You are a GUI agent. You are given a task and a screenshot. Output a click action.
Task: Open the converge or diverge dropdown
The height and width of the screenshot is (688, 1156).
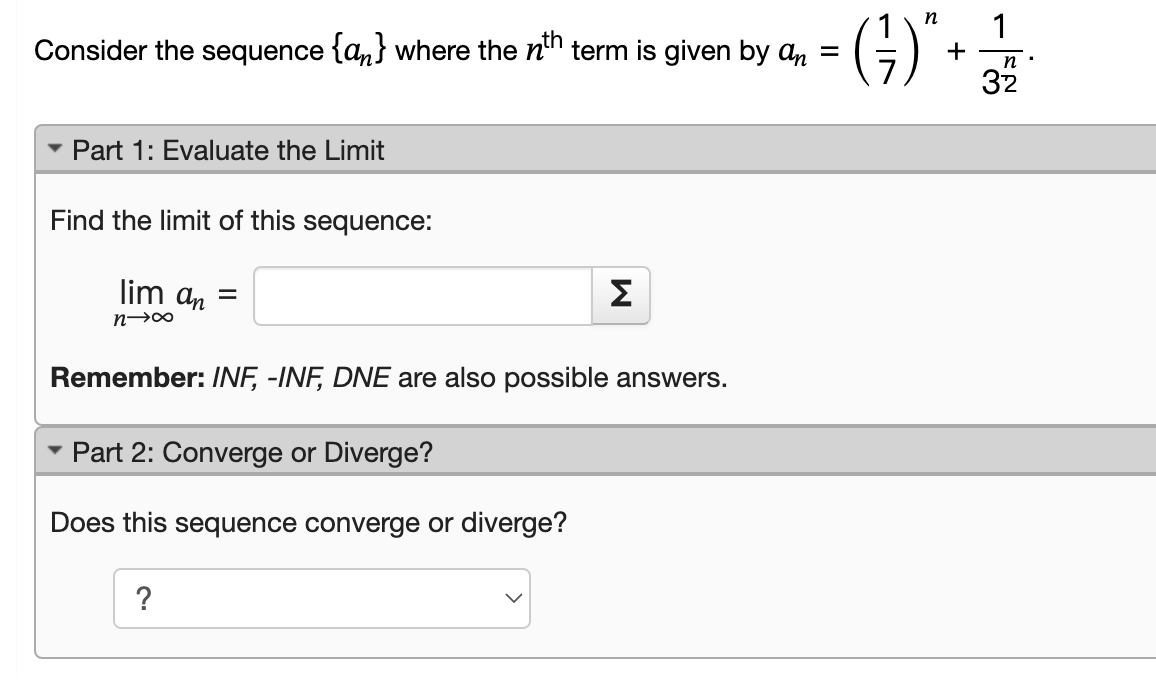321,598
